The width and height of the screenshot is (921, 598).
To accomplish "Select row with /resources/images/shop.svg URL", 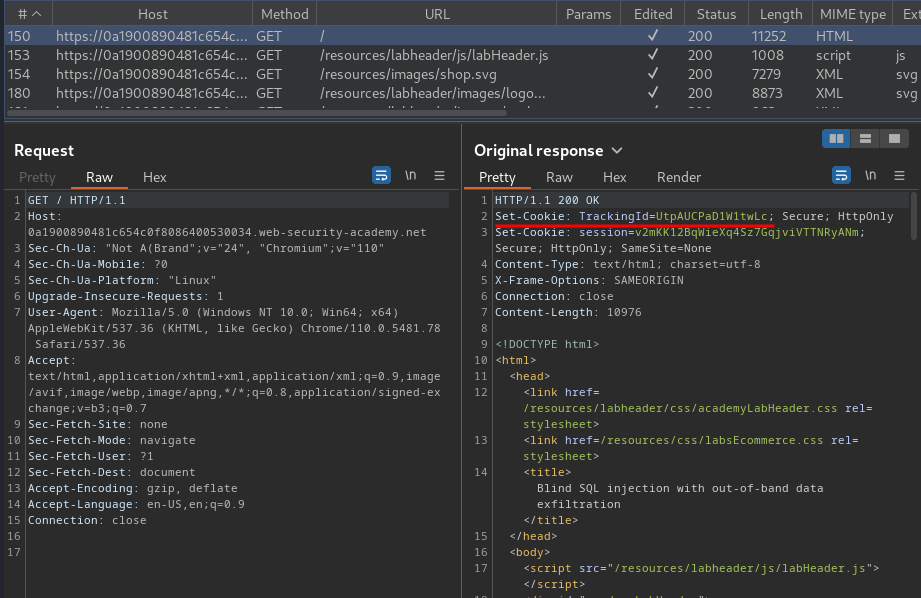I will click(462, 74).
